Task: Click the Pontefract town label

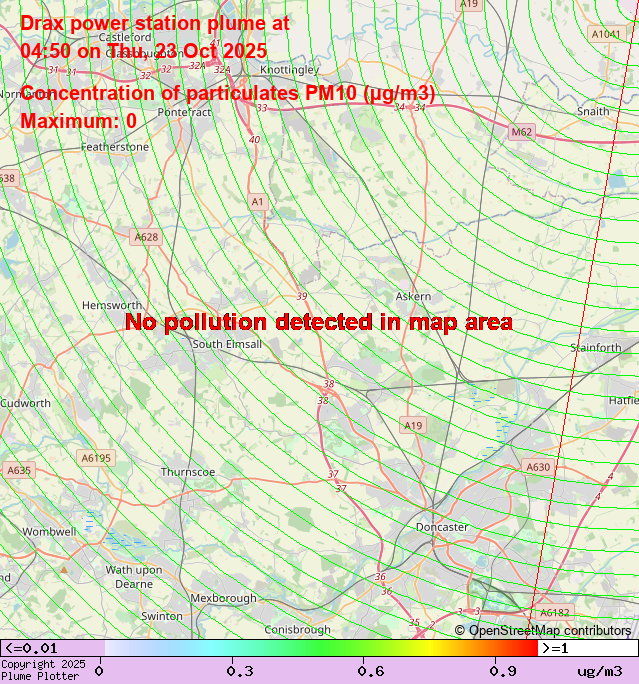Action: (x=185, y=113)
